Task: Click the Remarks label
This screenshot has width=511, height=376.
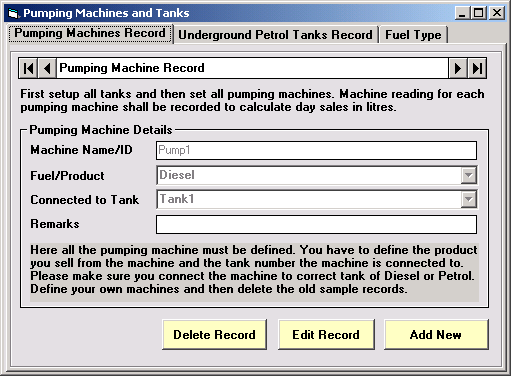Action: point(55,224)
